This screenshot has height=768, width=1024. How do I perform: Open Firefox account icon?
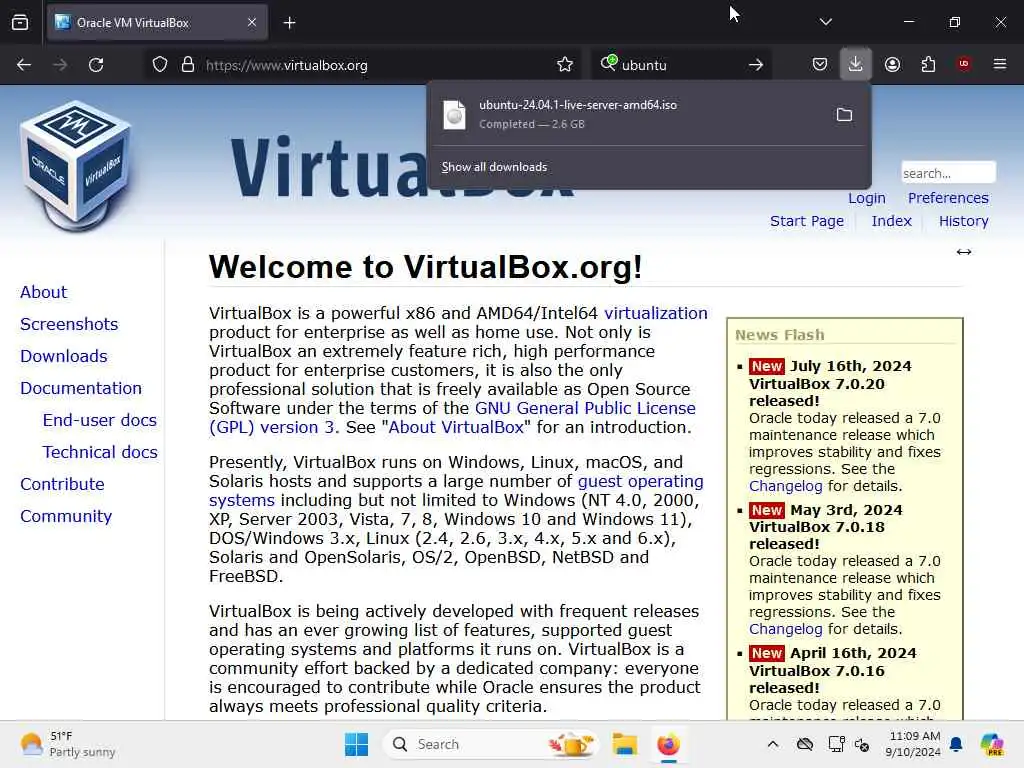(x=892, y=65)
